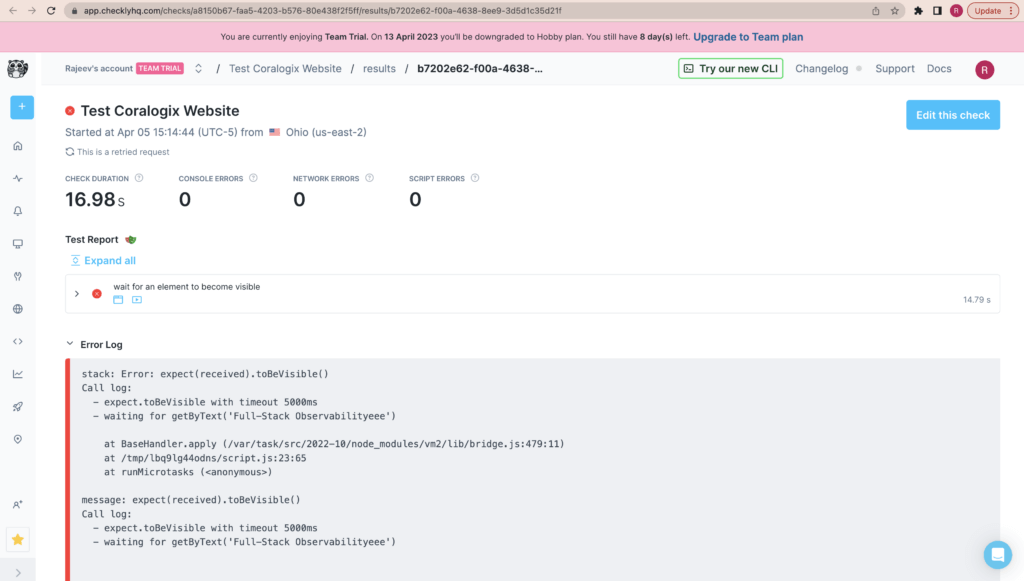Open Rajeev's account breadcrumb
Screen dimensions: 1024x581
99,69
